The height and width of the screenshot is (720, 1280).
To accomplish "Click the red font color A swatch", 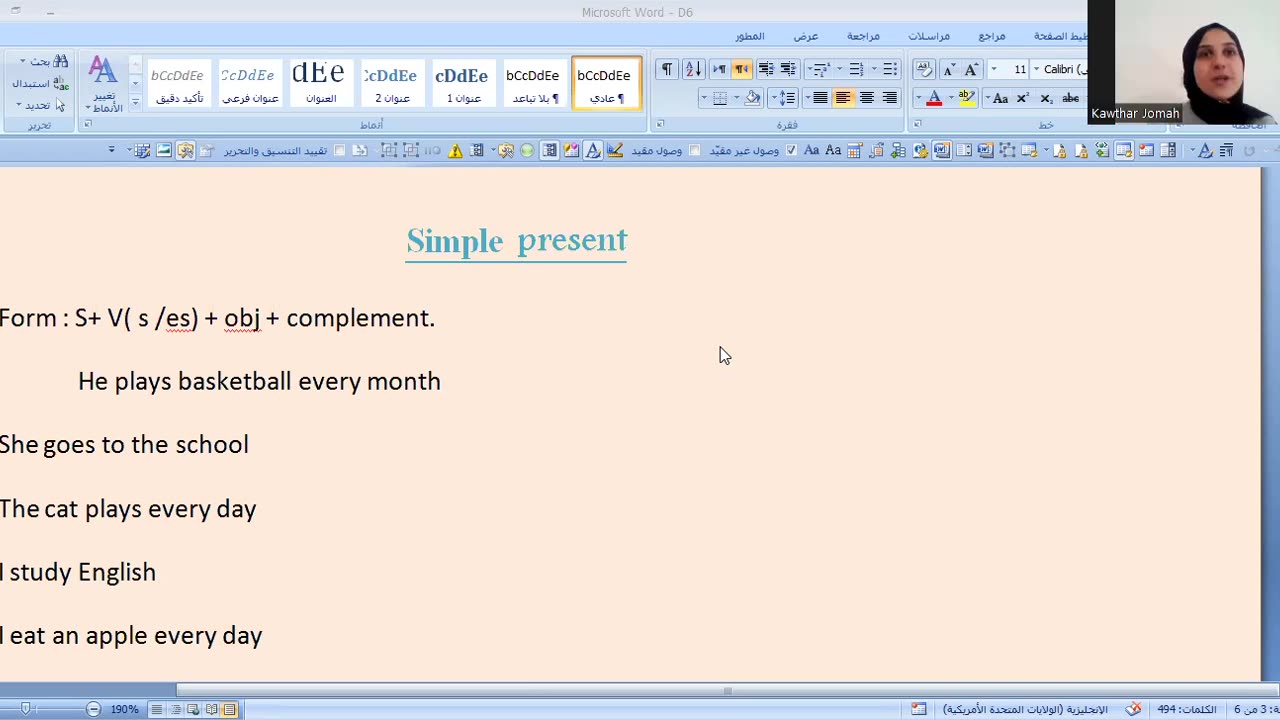I will [934, 98].
